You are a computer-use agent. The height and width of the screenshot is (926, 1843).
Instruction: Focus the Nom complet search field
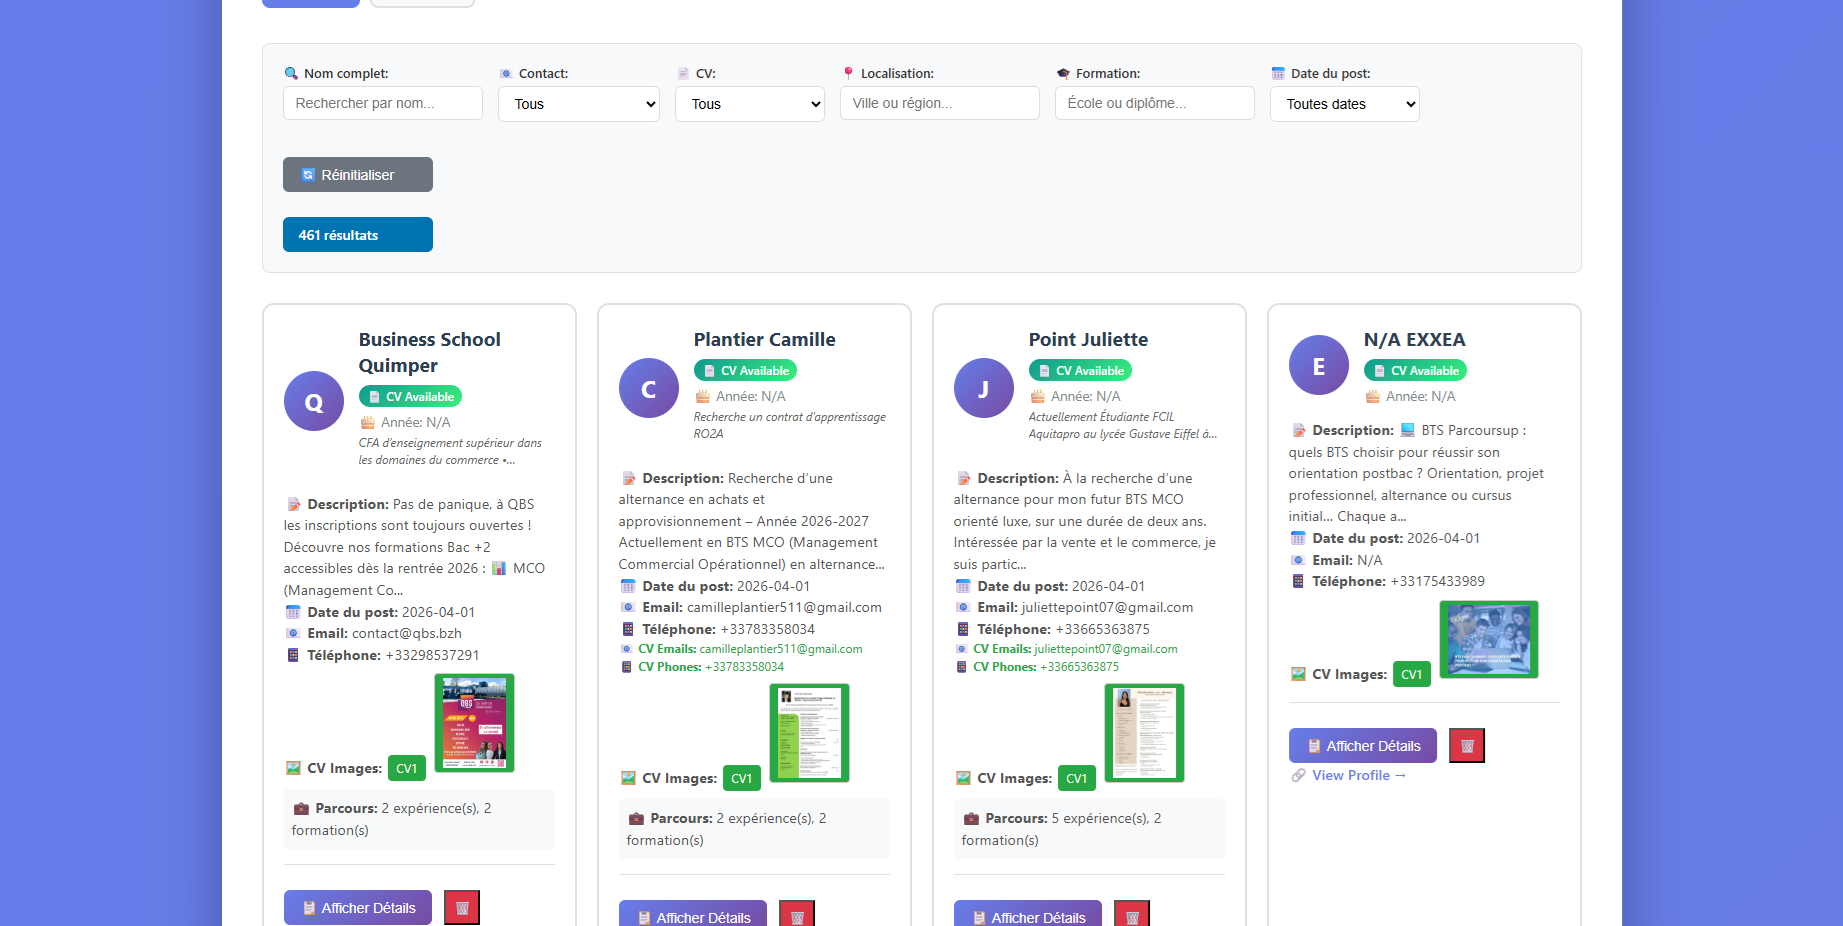click(382, 104)
